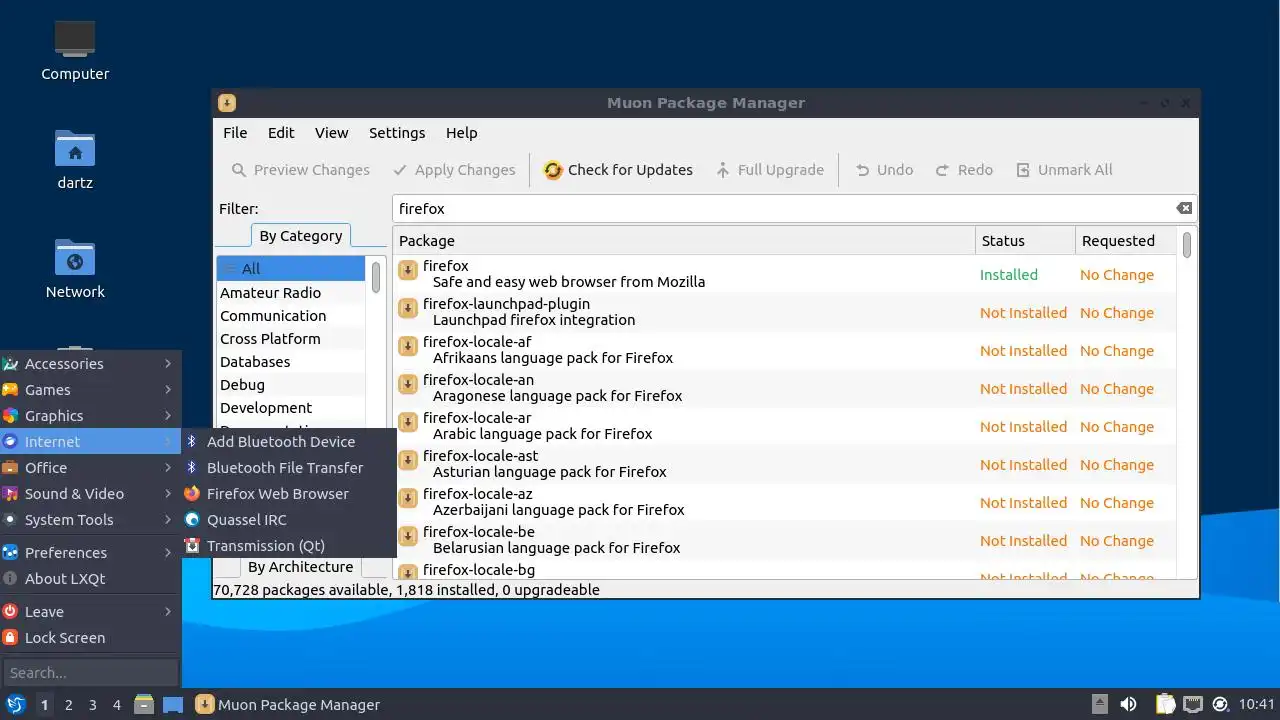Launch Transmission (Qt) from the submenu
Viewport: 1280px width, 720px height.
point(289,546)
